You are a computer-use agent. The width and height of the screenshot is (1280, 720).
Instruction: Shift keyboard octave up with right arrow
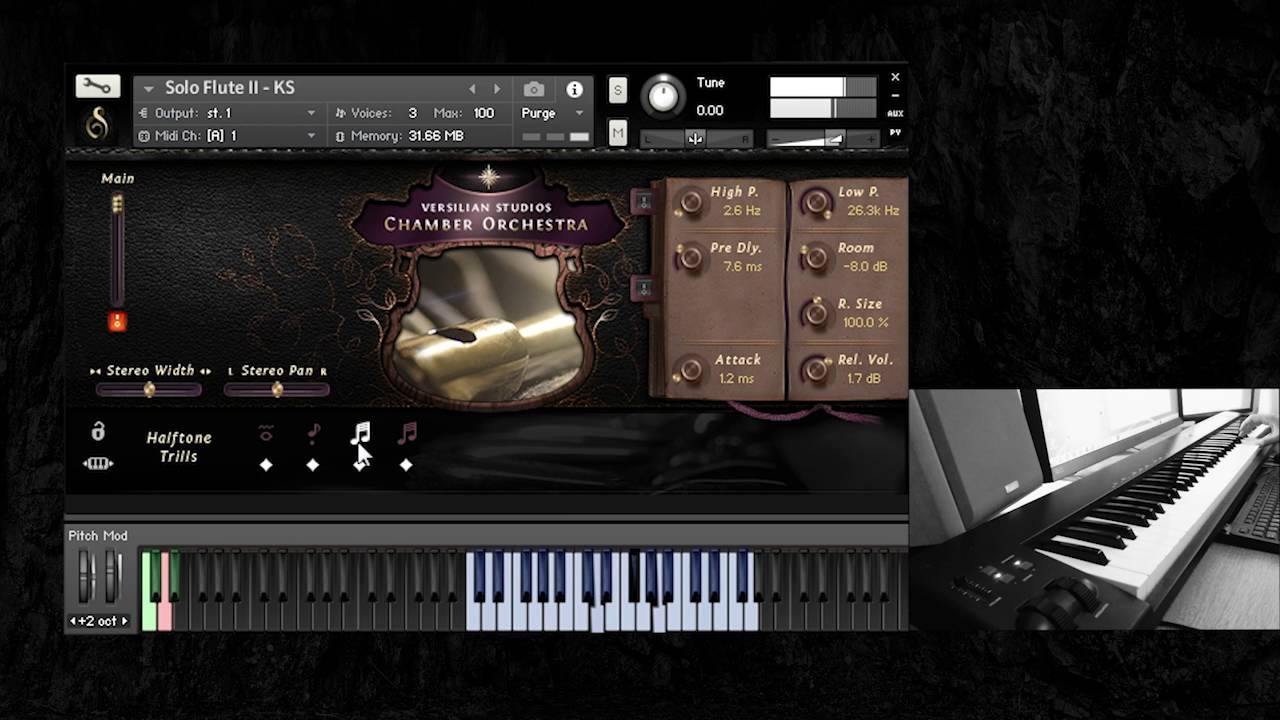tap(124, 621)
